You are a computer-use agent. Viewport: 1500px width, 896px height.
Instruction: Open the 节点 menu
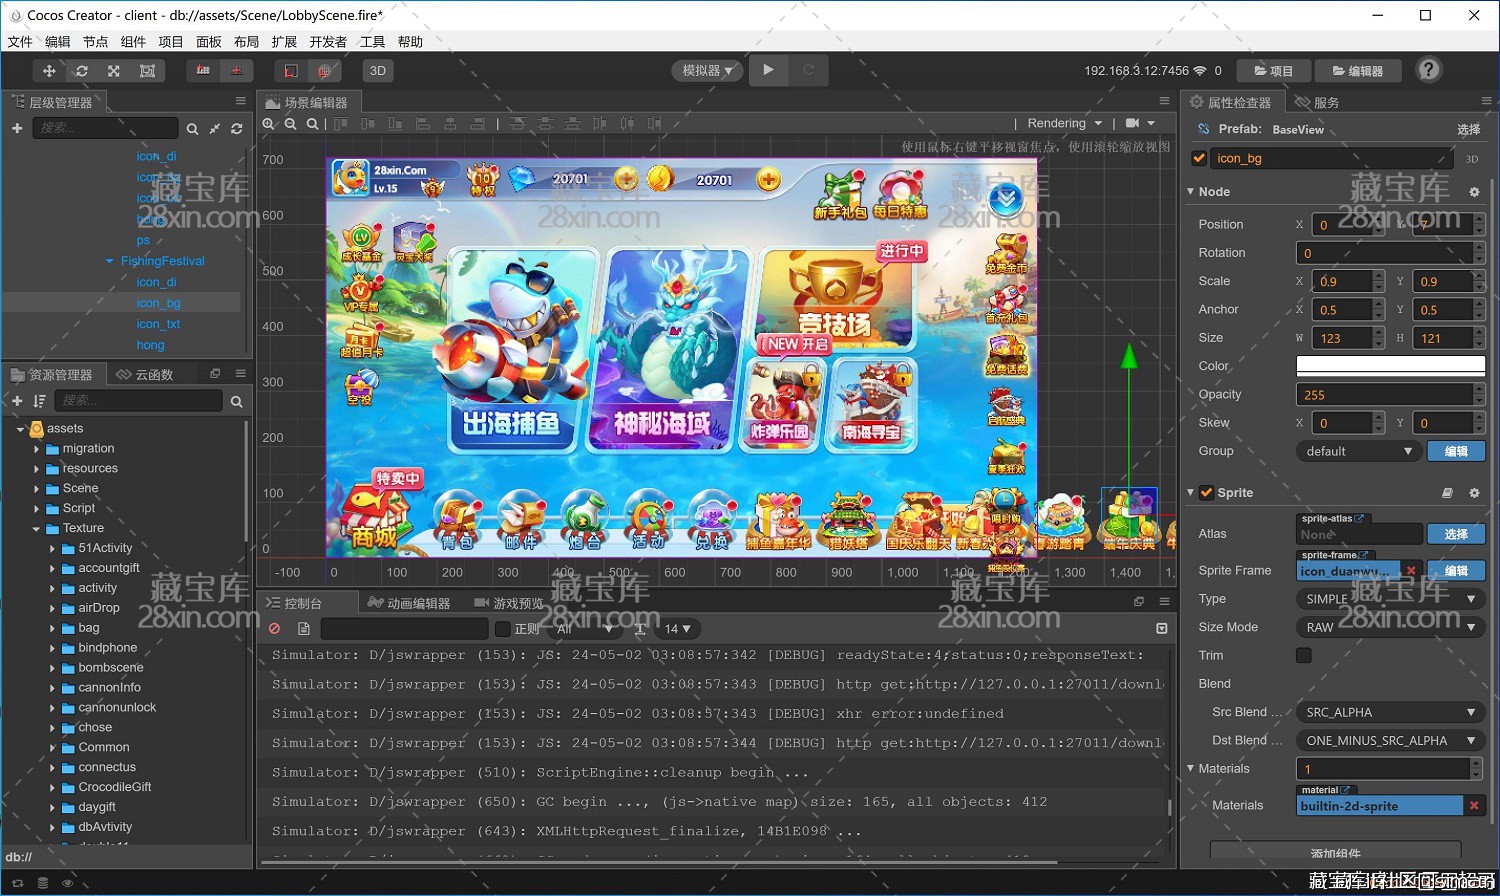click(x=95, y=41)
